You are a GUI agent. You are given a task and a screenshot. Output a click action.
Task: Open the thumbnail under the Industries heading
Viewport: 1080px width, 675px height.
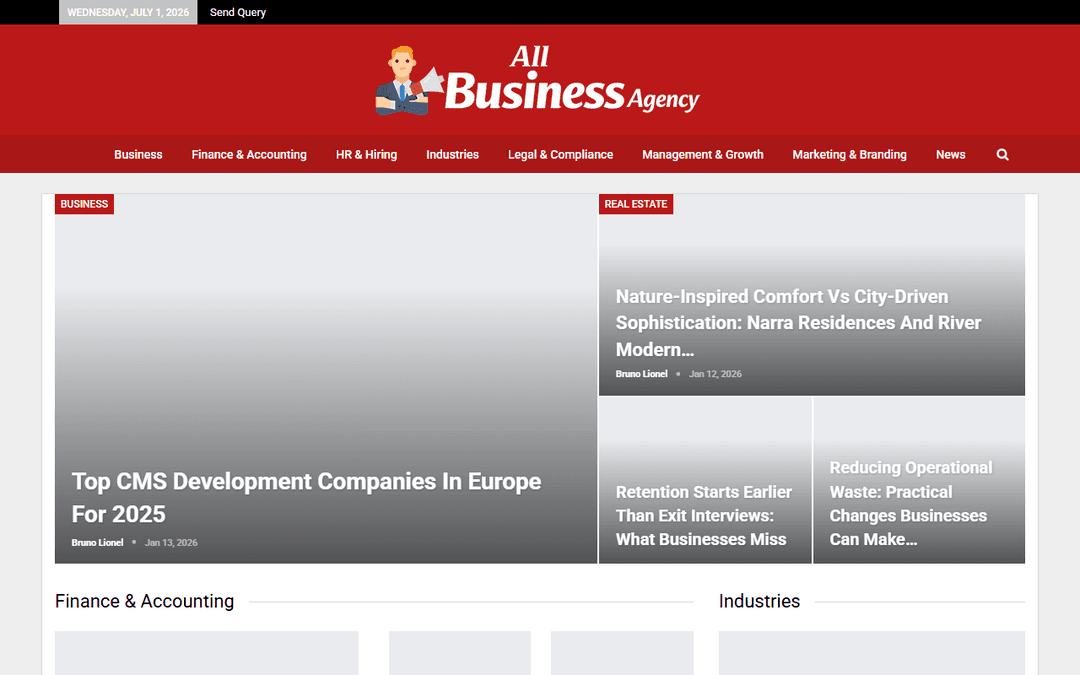(x=872, y=653)
